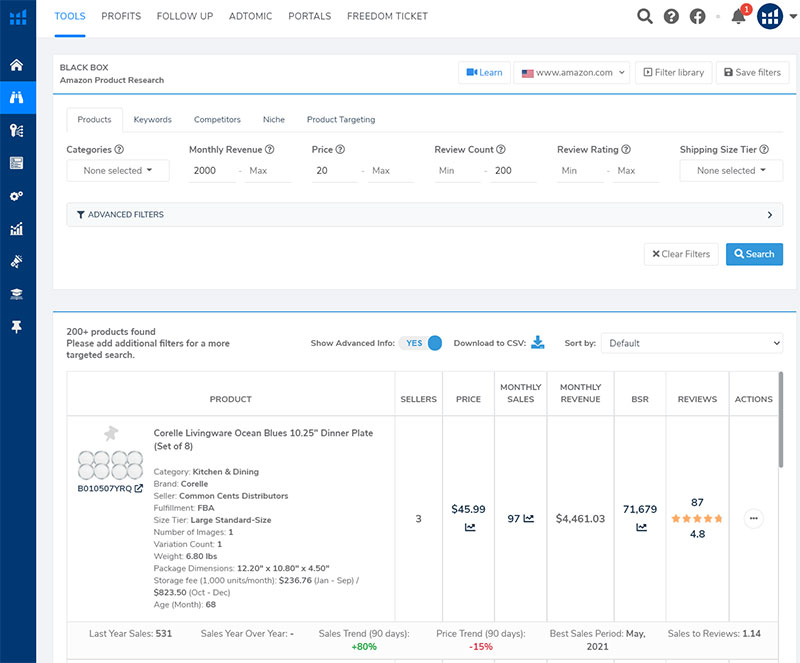Click Review Count help question mark
Viewport: 800px width, 663px height.
pos(501,150)
